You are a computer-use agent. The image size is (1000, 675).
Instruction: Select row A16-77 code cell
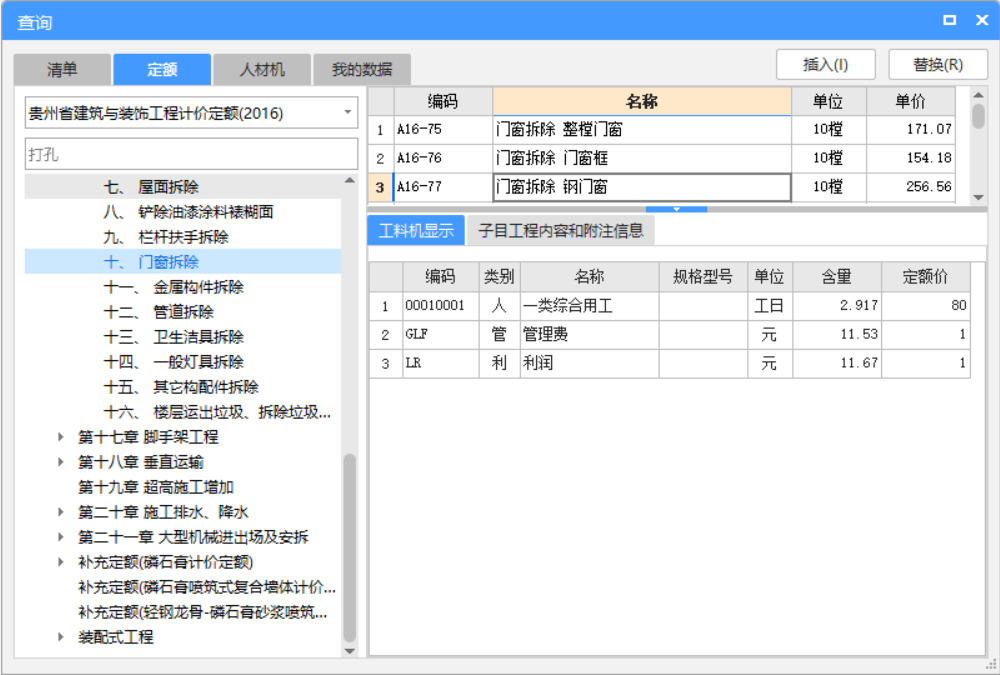click(x=443, y=187)
